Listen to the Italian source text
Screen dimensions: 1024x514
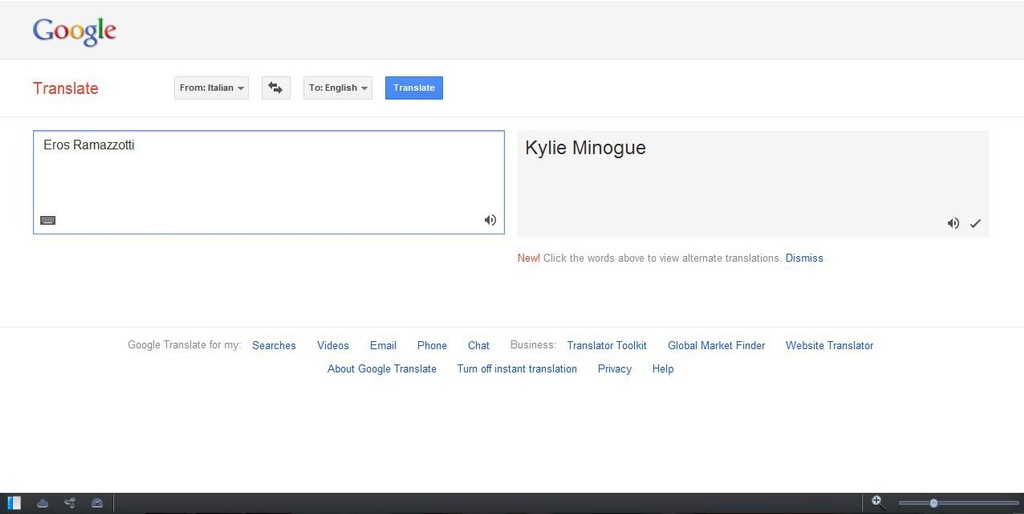(x=490, y=220)
